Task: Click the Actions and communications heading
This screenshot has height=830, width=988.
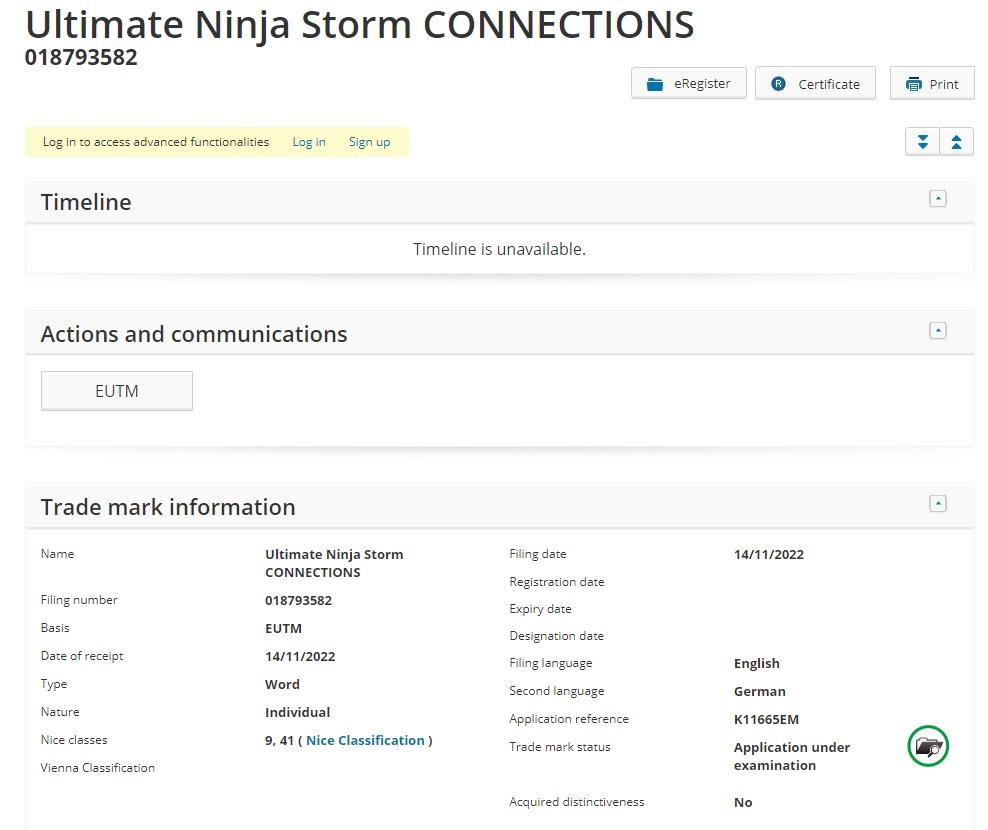Action: (194, 334)
